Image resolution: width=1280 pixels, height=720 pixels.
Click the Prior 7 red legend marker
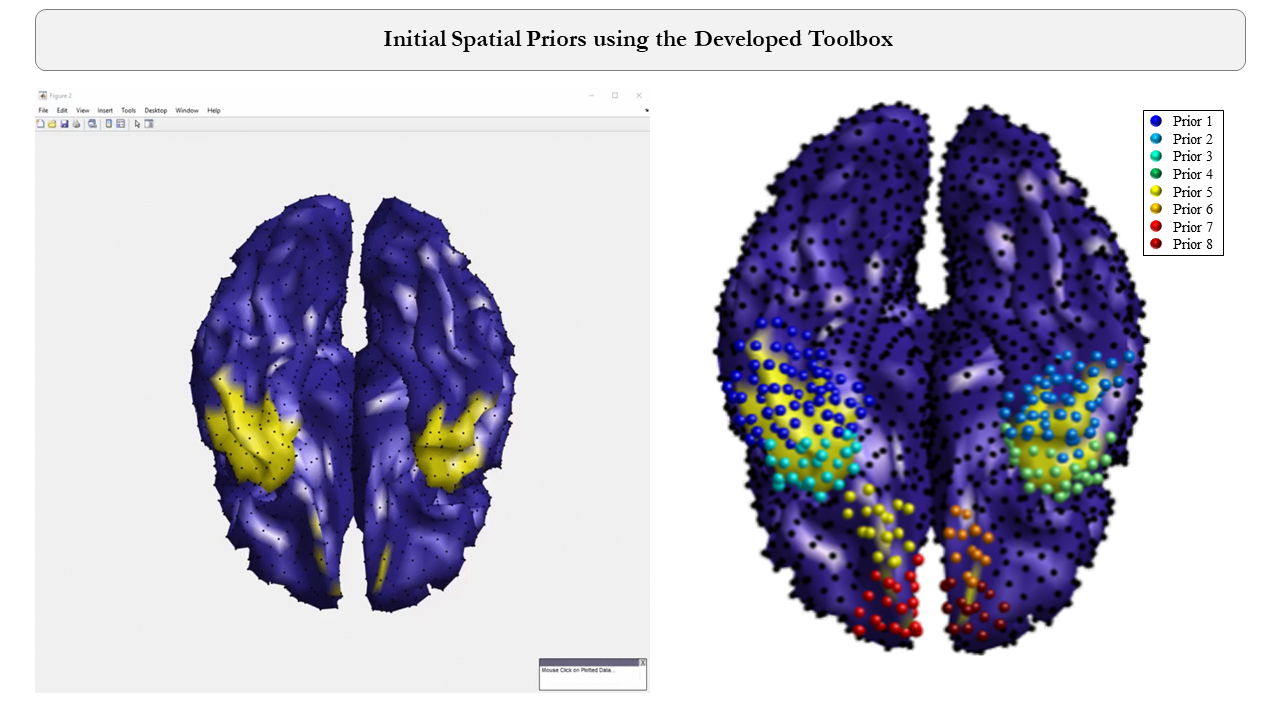1156,227
